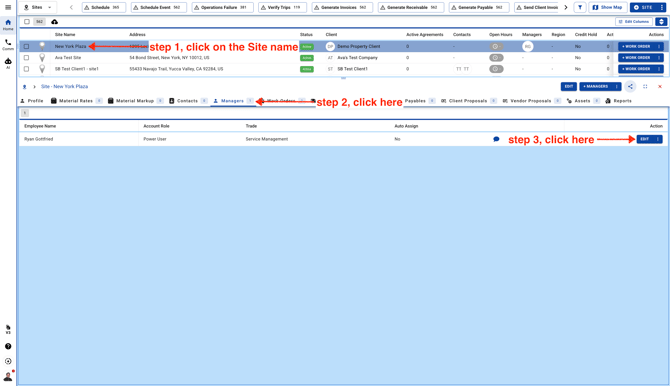Open the Comm phone section
670x386 pixels.
coord(8,44)
